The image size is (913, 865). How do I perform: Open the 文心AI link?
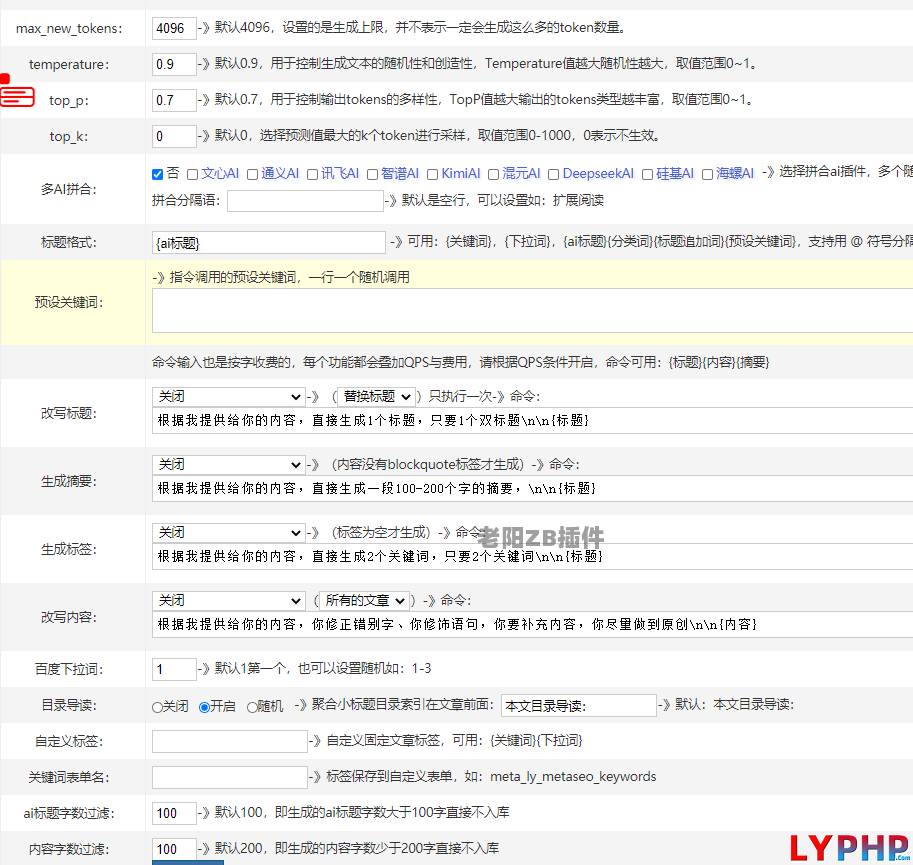[220, 173]
